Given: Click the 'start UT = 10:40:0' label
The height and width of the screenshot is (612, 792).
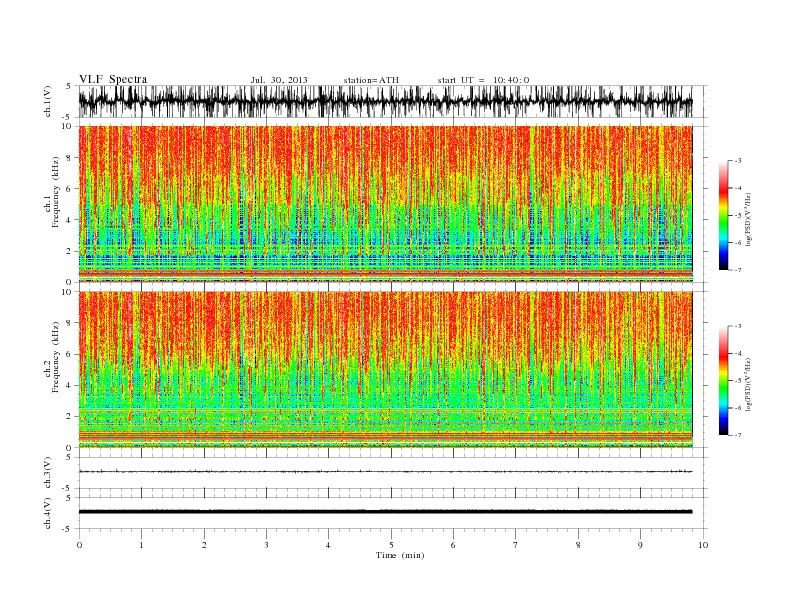Looking at the screenshot, I should pos(483,80).
